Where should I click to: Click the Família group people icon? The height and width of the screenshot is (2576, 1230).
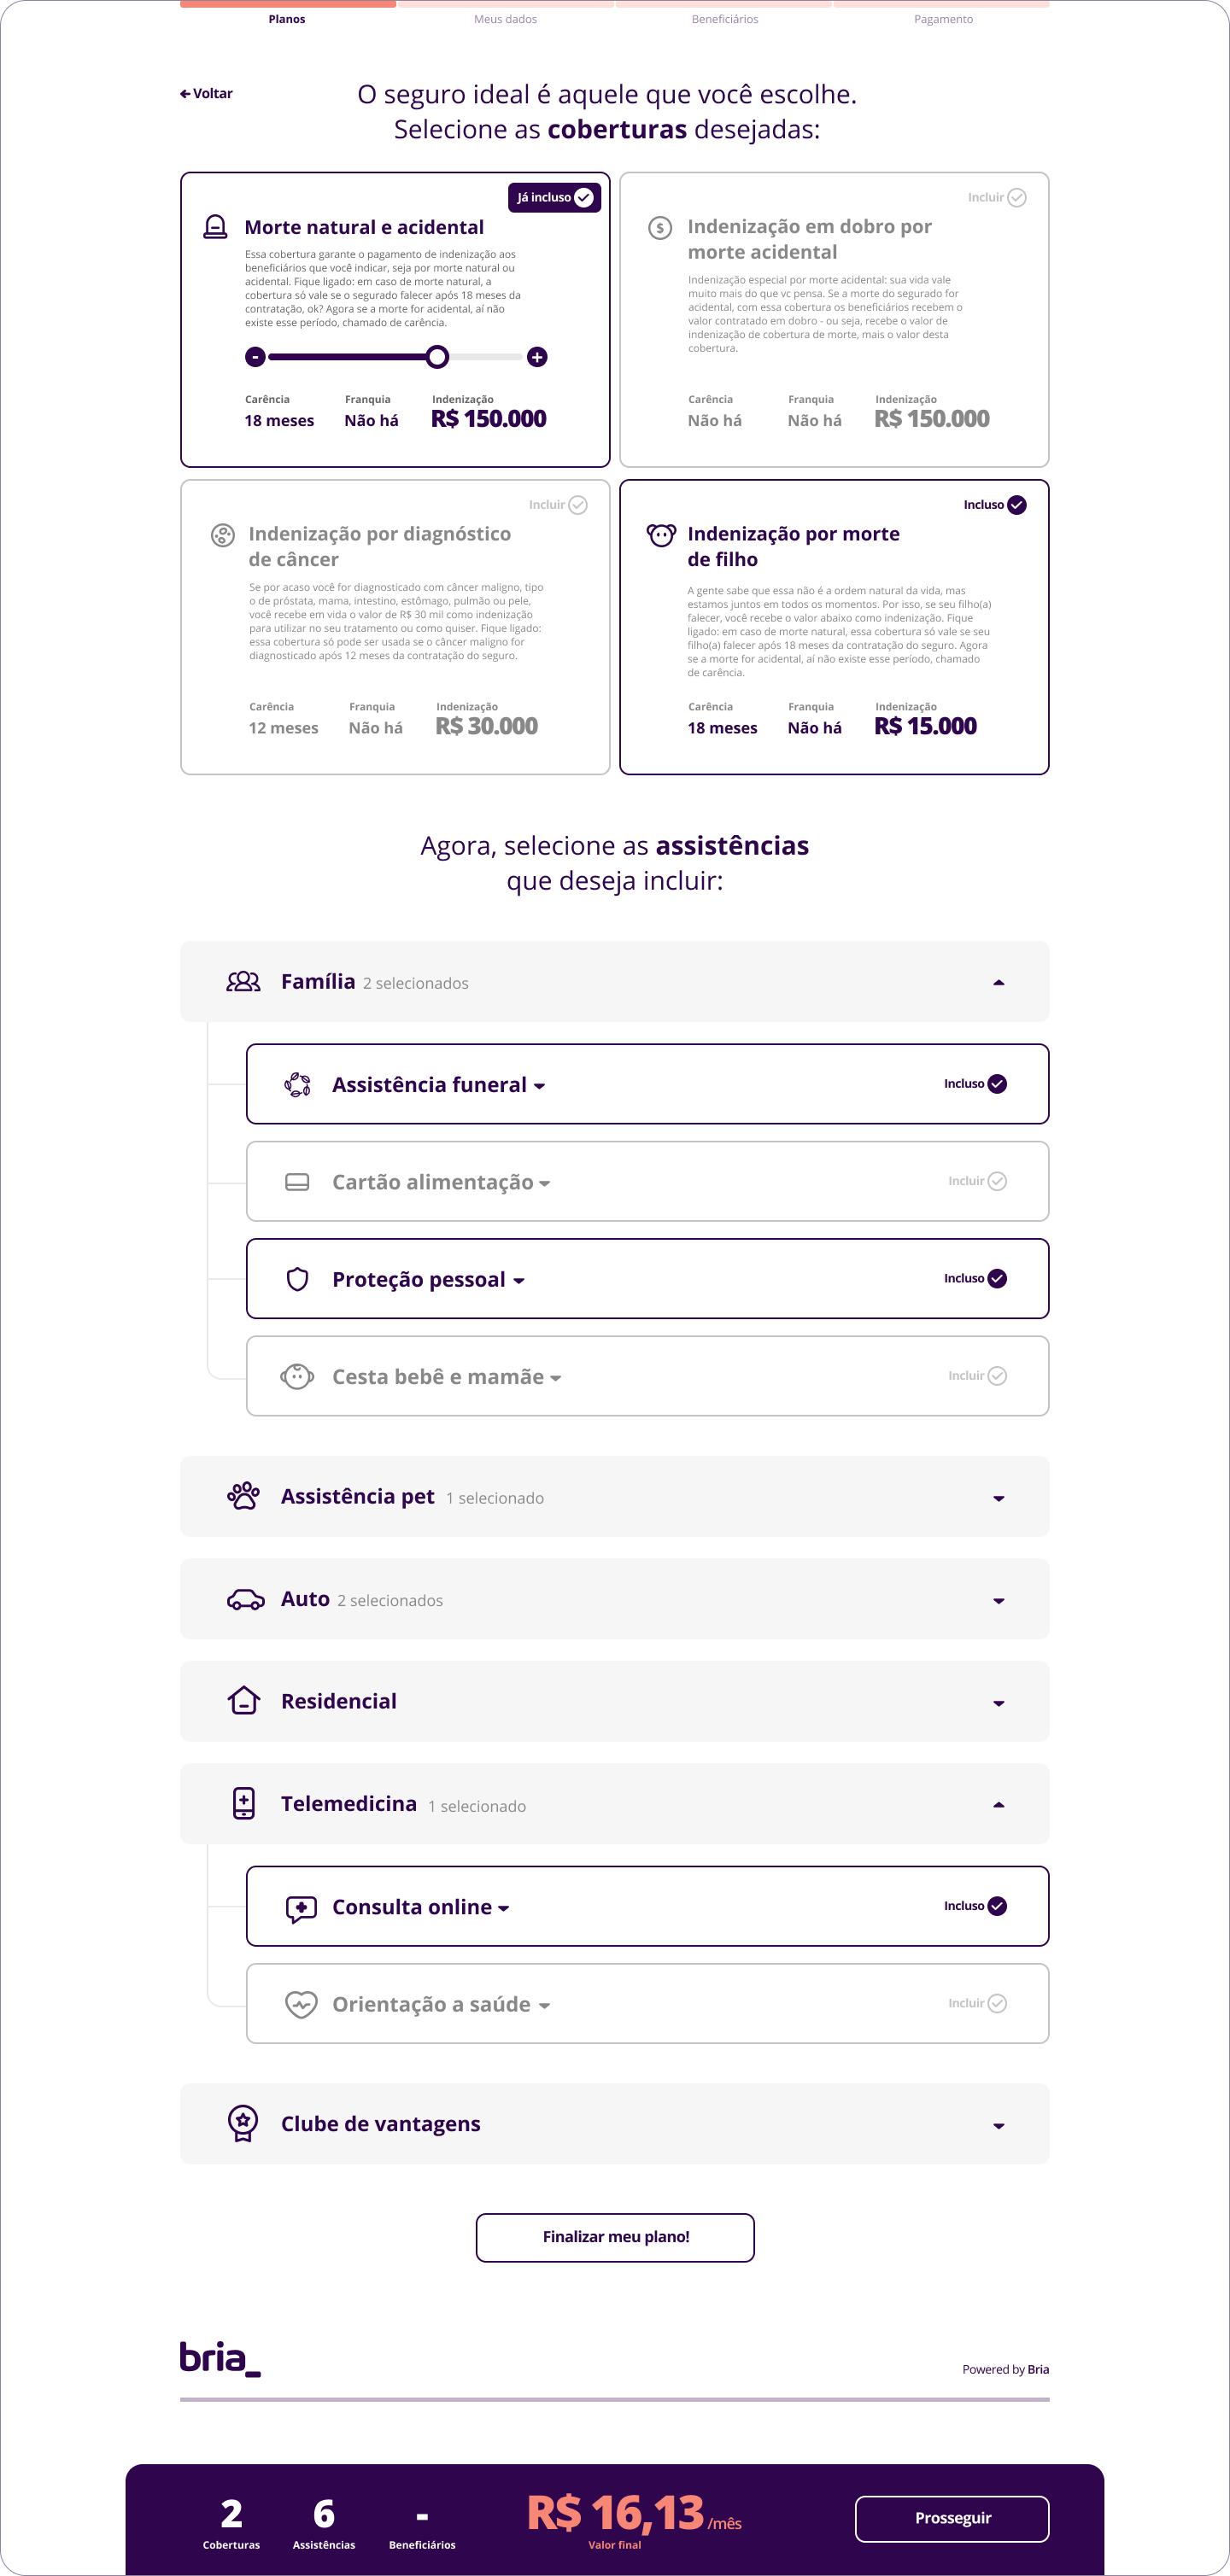pos(243,982)
